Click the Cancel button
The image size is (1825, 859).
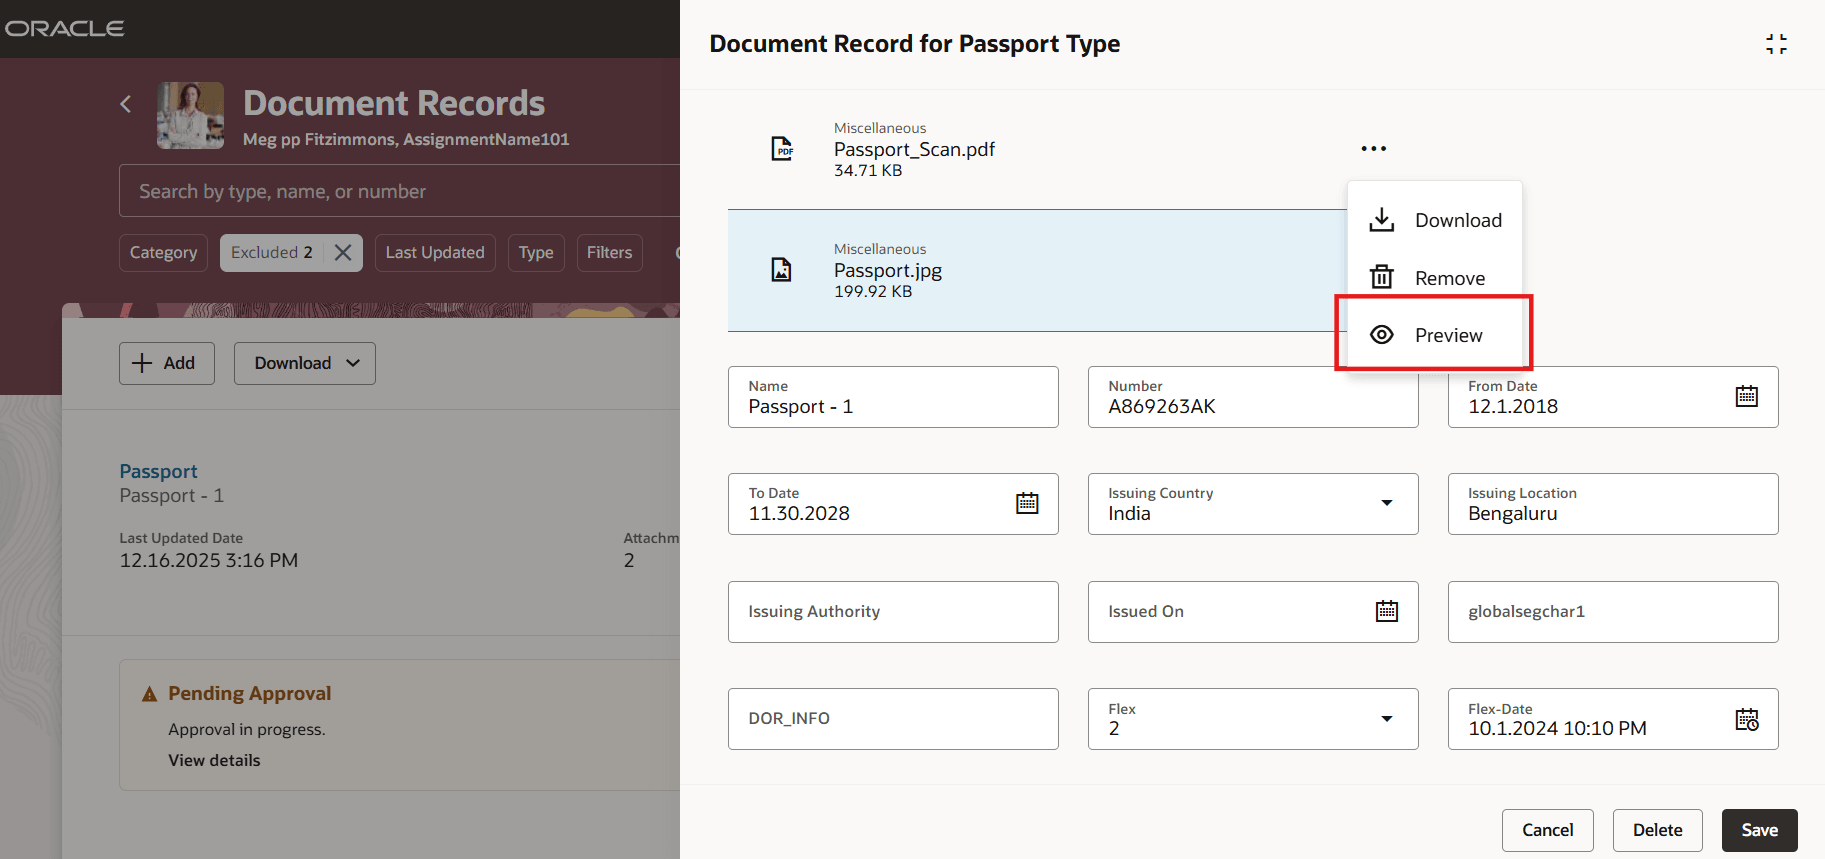click(x=1547, y=830)
